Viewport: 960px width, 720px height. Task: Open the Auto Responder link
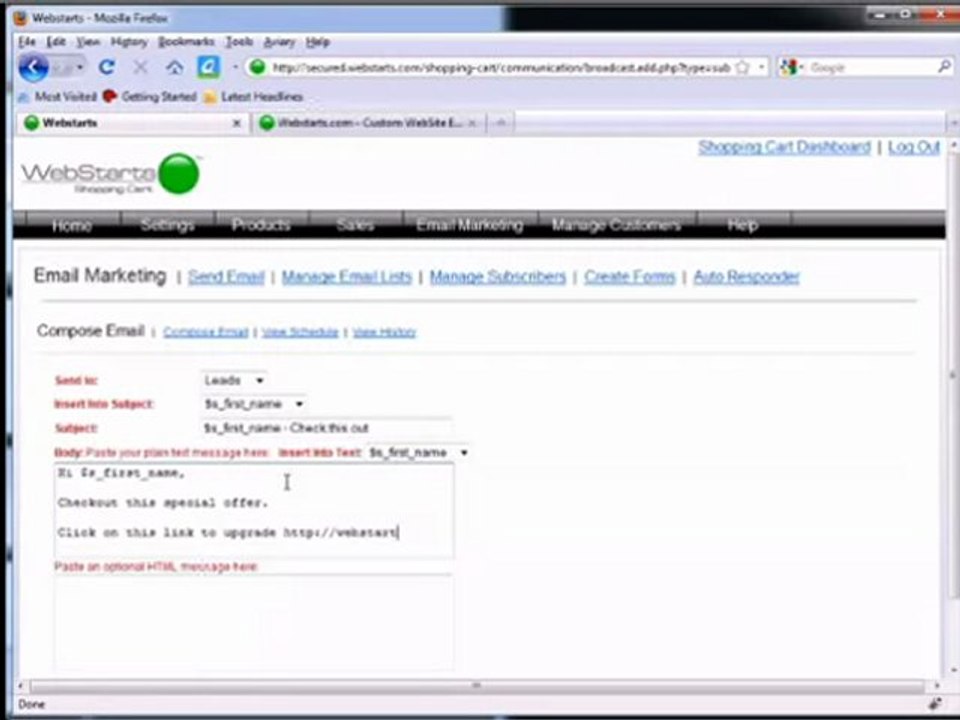[746, 277]
